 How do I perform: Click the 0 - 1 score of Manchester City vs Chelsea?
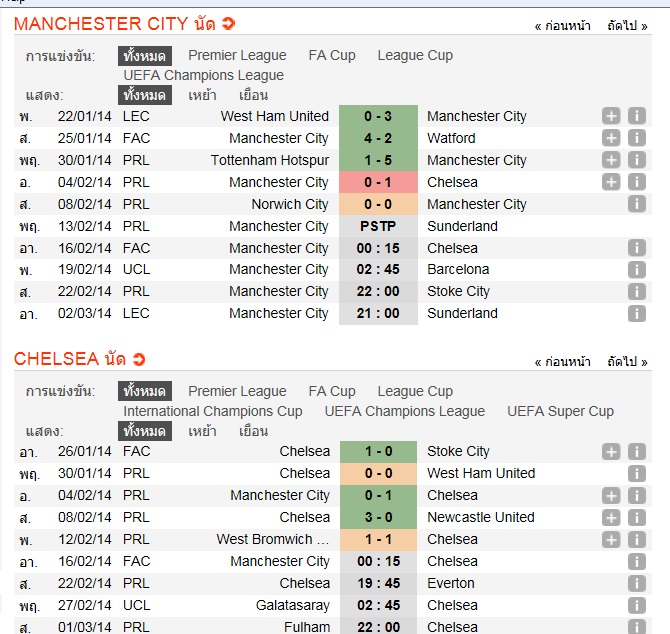[x=376, y=182]
